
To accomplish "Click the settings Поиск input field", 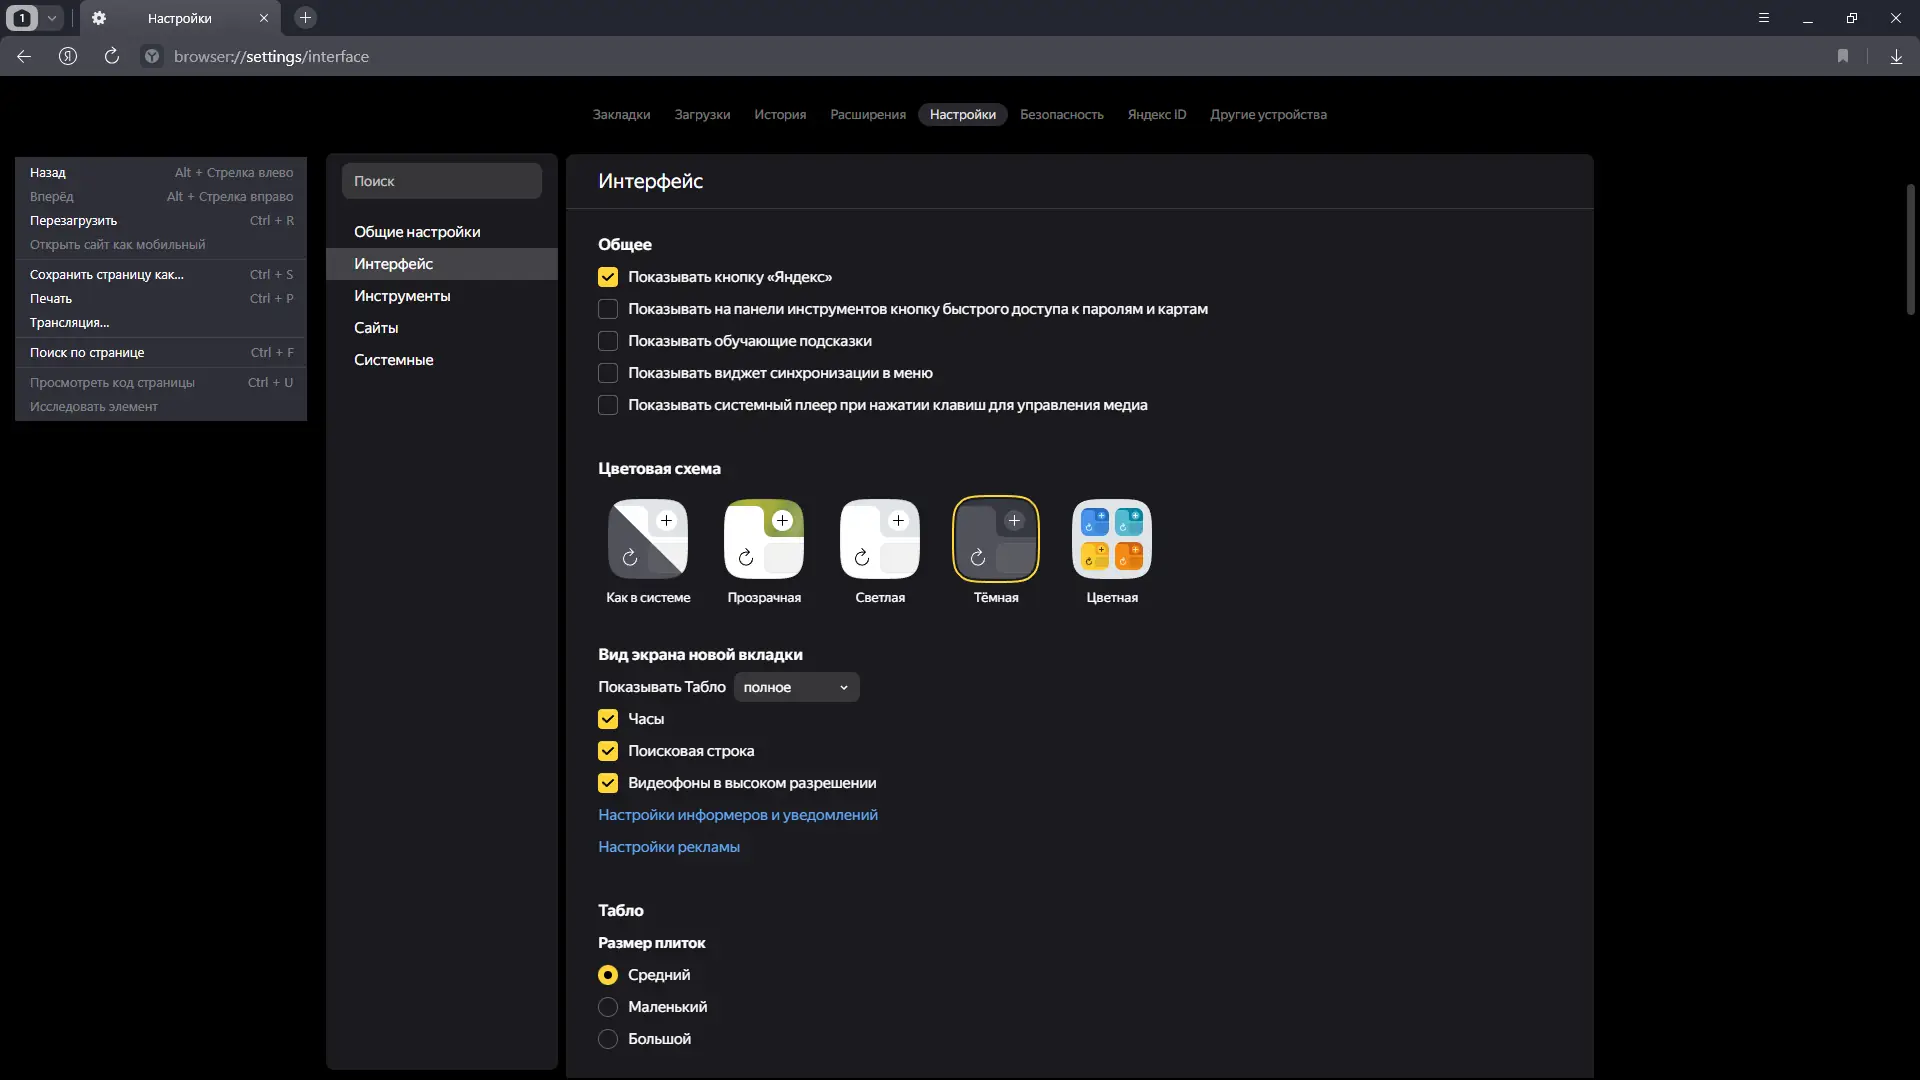I will [442, 181].
